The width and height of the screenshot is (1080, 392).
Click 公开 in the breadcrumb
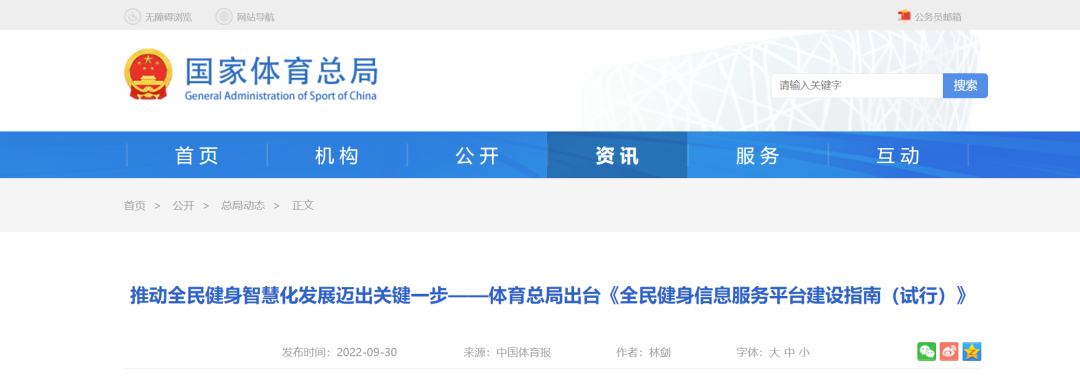pyautogui.click(x=183, y=205)
